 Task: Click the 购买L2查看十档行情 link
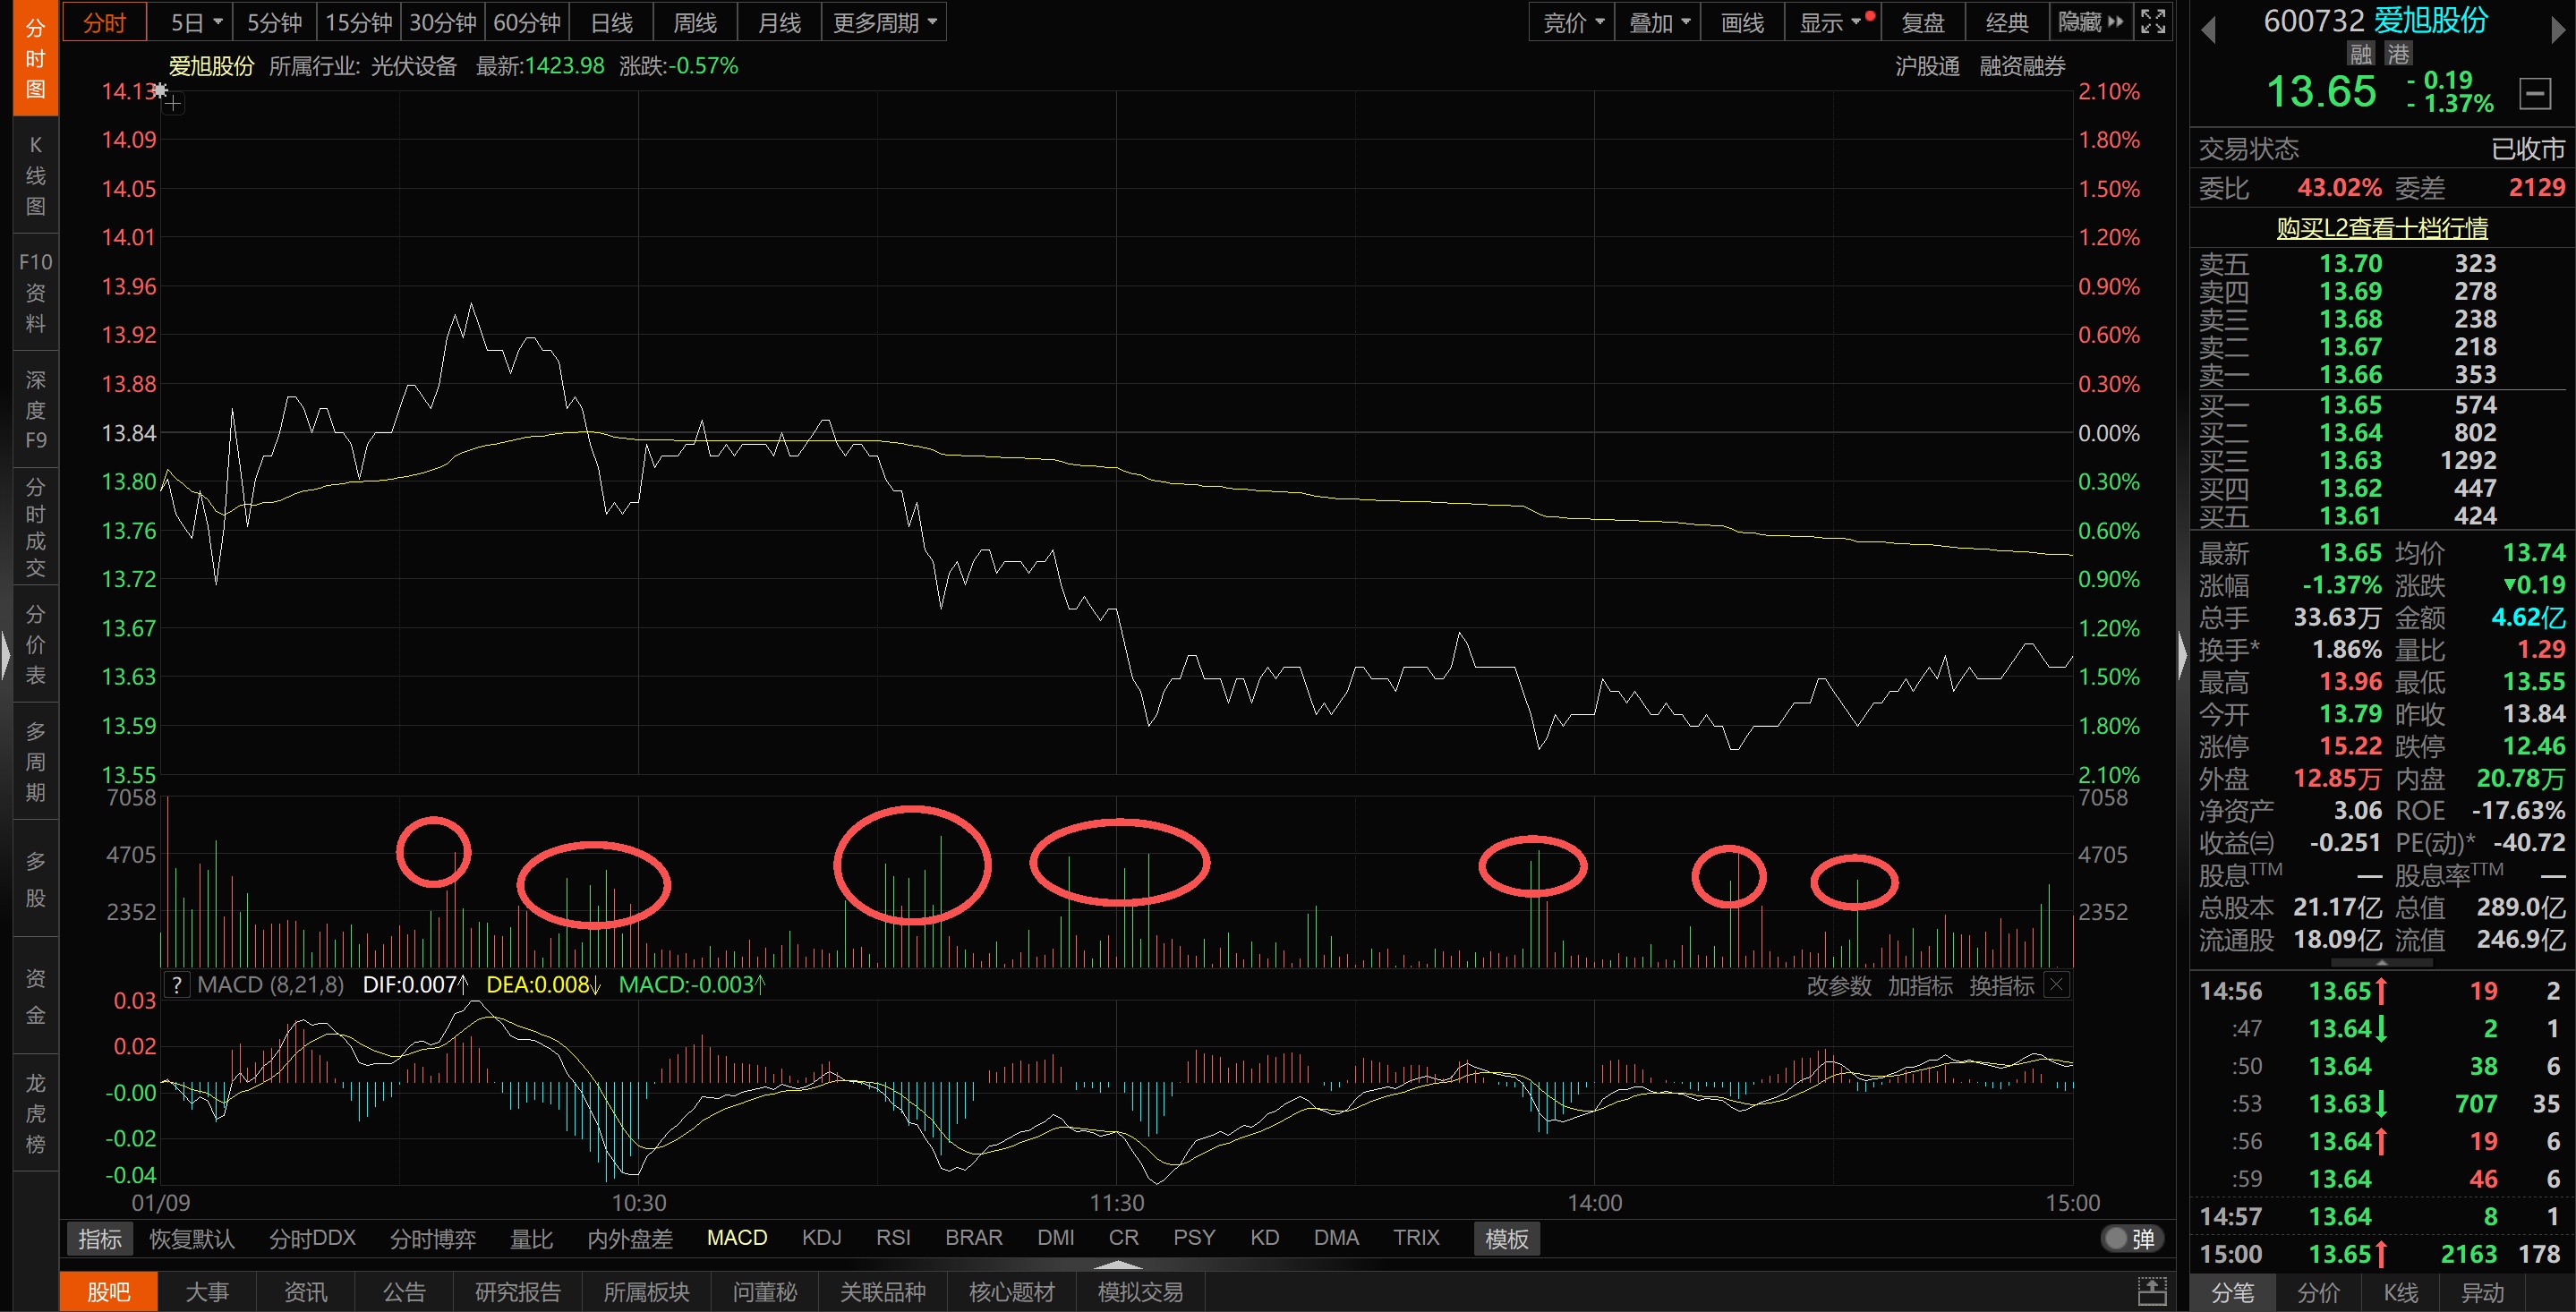[x=2381, y=227]
